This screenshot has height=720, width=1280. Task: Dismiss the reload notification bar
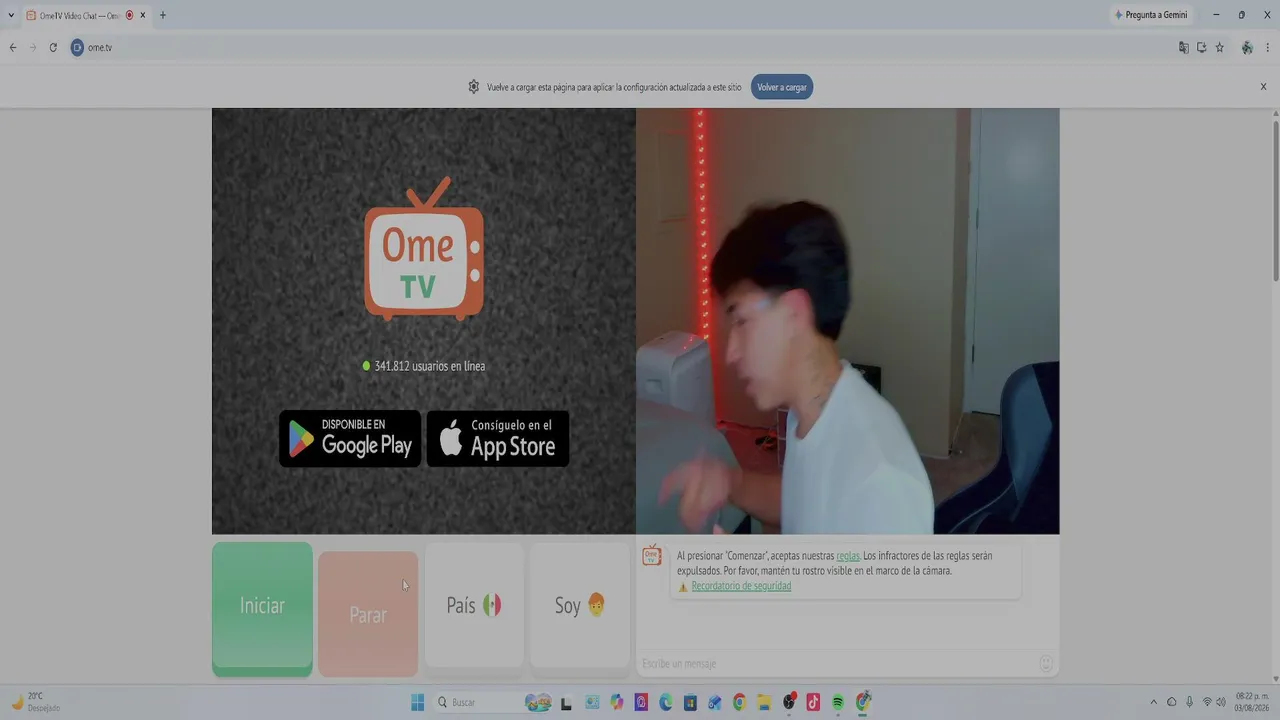click(1263, 87)
